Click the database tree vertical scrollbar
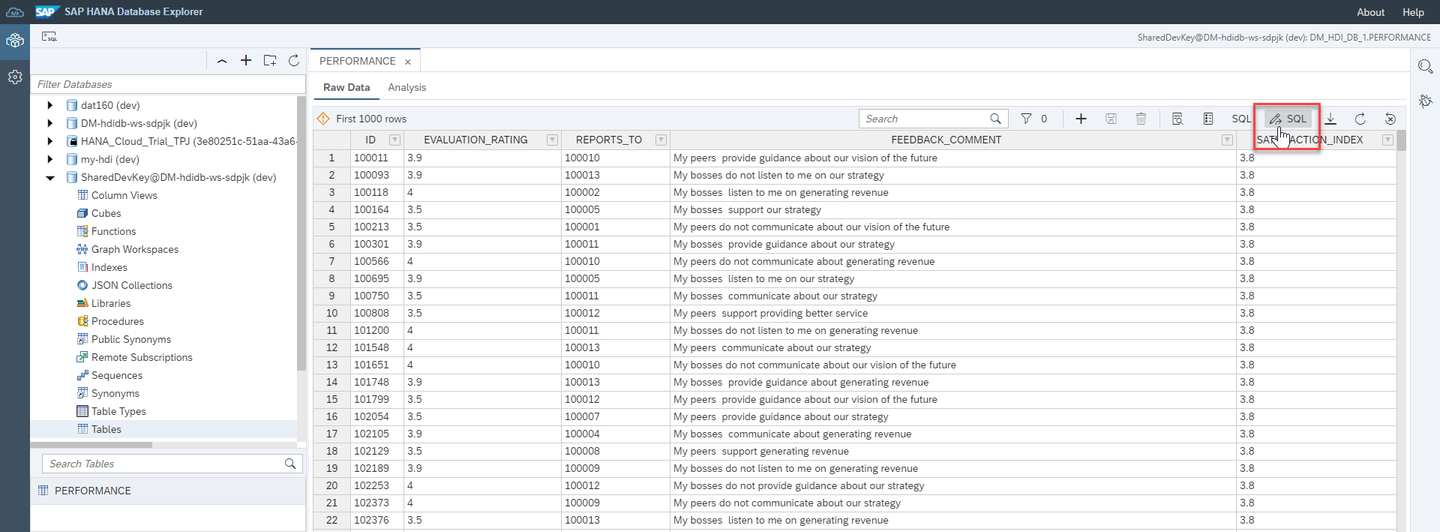Viewport: 1440px width, 532px height. tap(302, 235)
